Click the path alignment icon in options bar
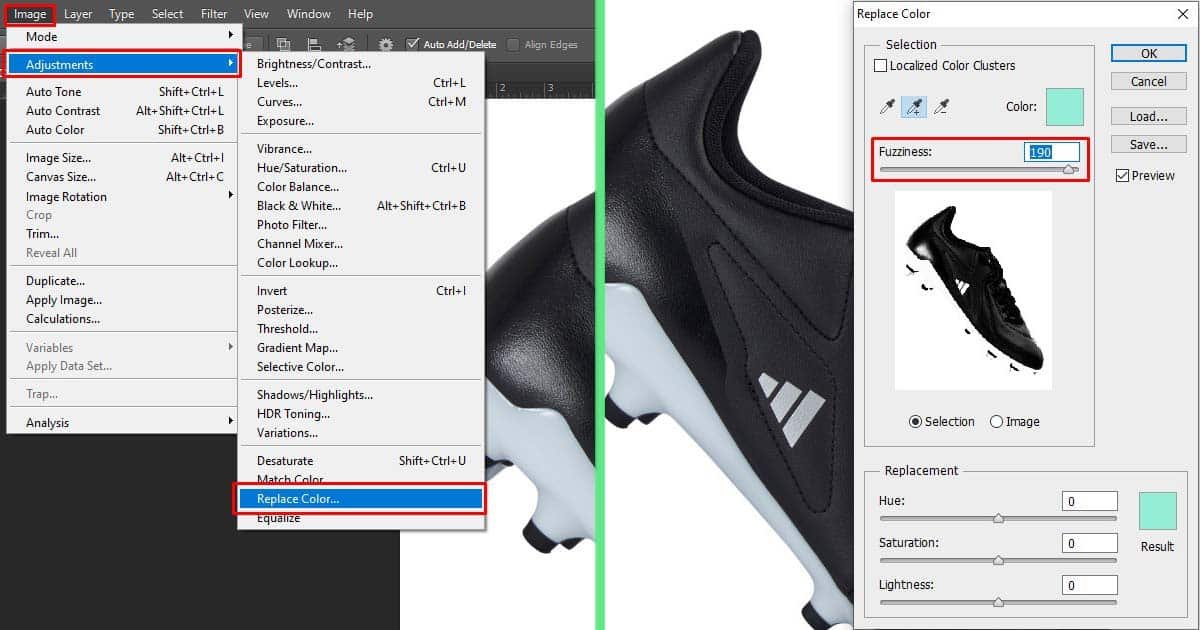This screenshot has width=1200, height=630. [x=314, y=44]
